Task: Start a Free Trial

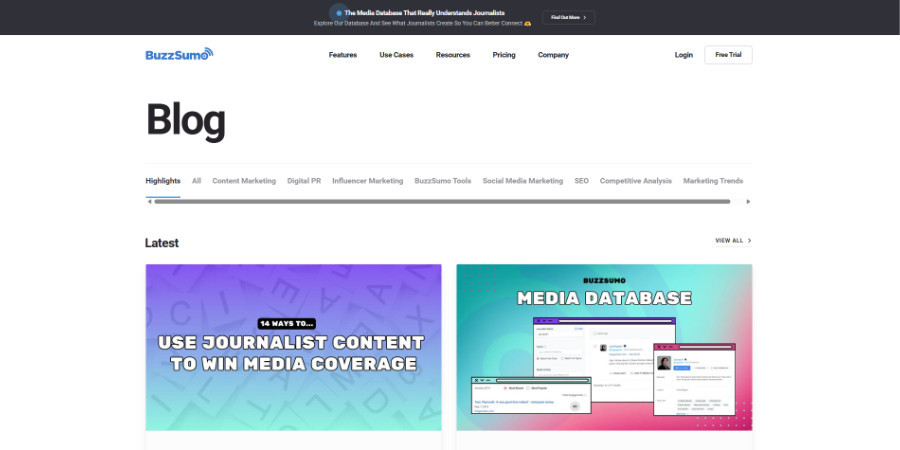Action: [728, 55]
